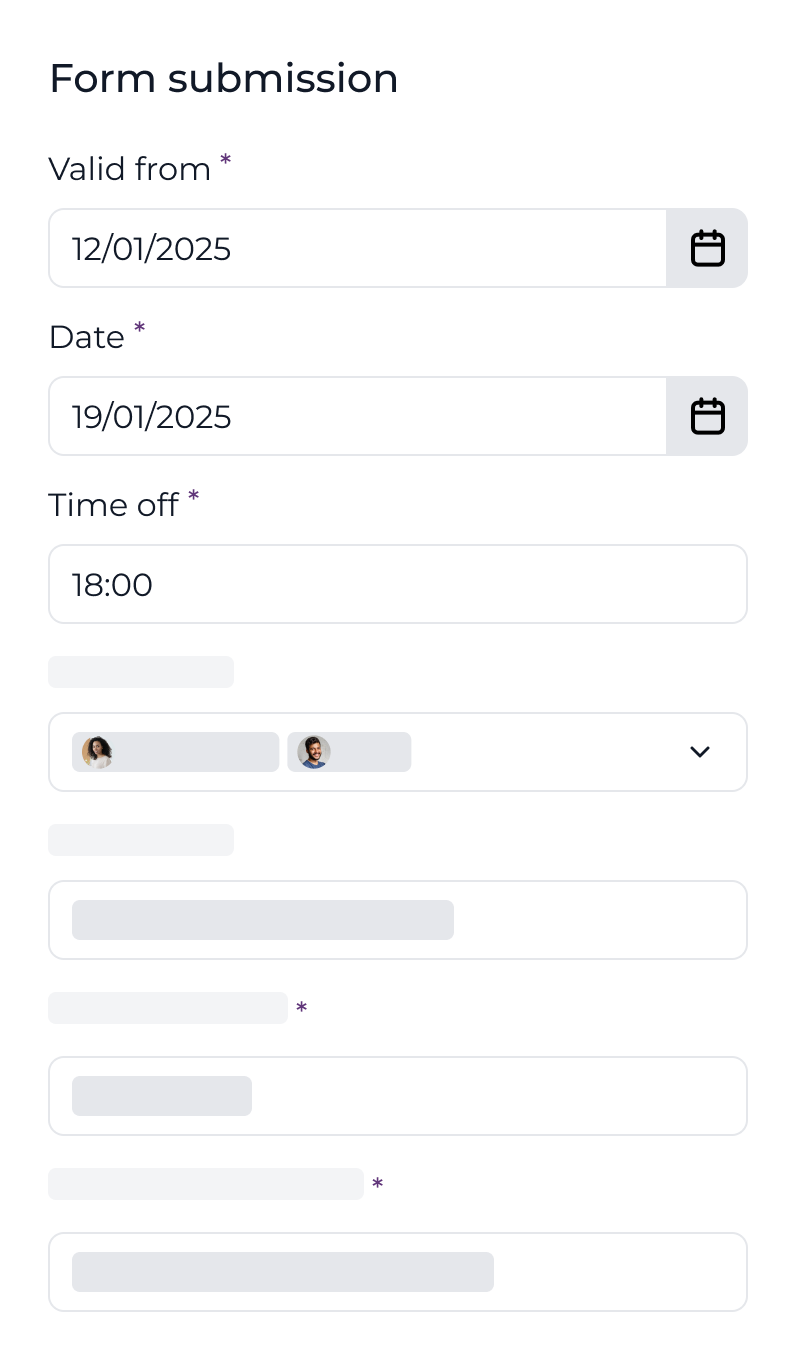Select the Valid from date input
The height and width of the screenshot is (1360, 796).
tap(350, 248)
